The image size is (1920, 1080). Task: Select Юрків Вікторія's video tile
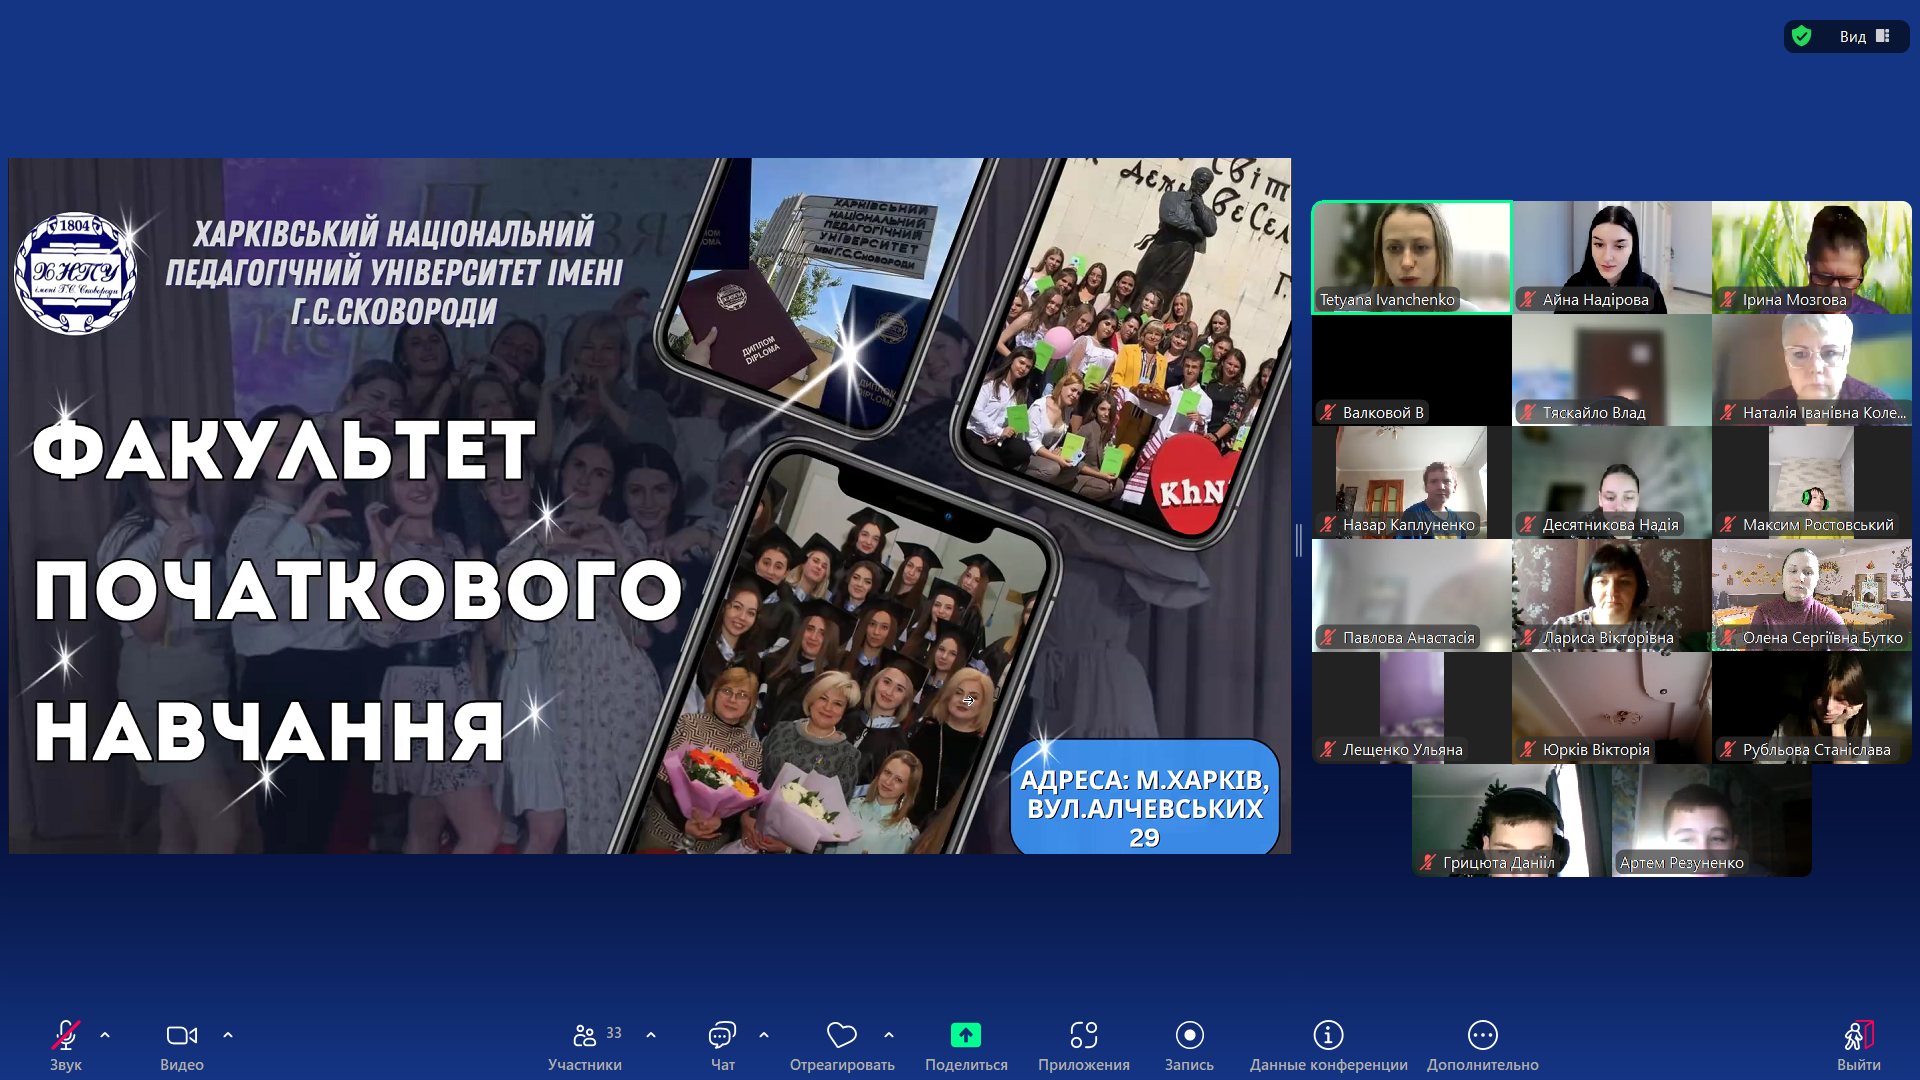(x=1612, y=708)
